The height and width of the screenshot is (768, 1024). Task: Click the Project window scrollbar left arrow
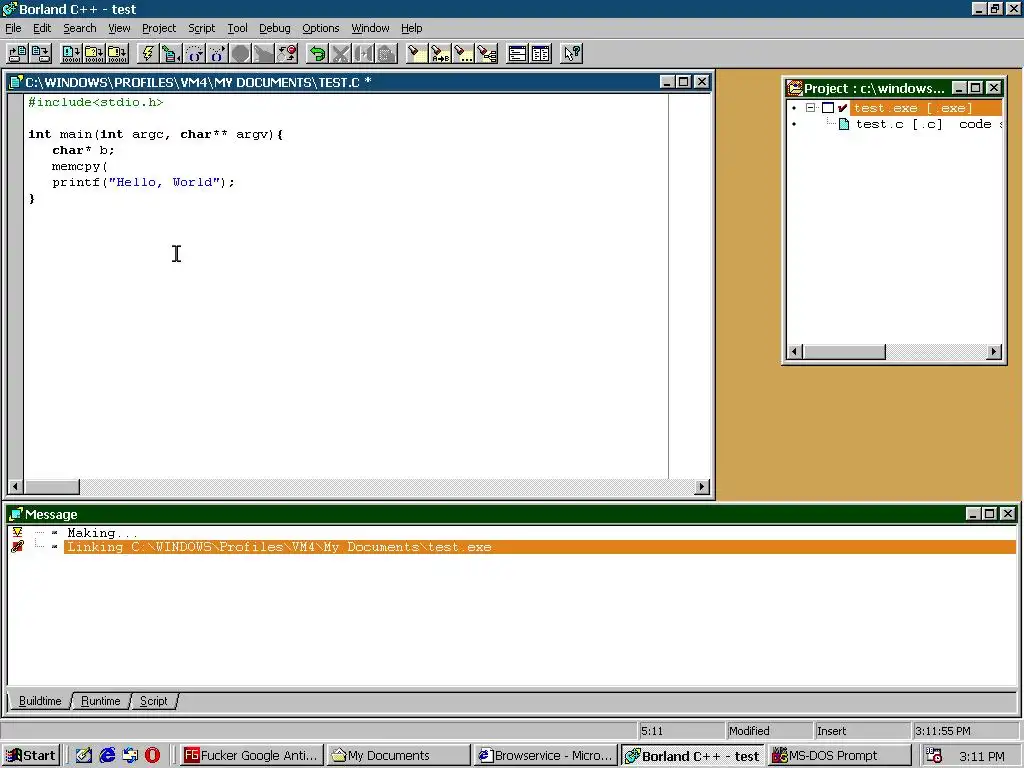tap(794, 351)
